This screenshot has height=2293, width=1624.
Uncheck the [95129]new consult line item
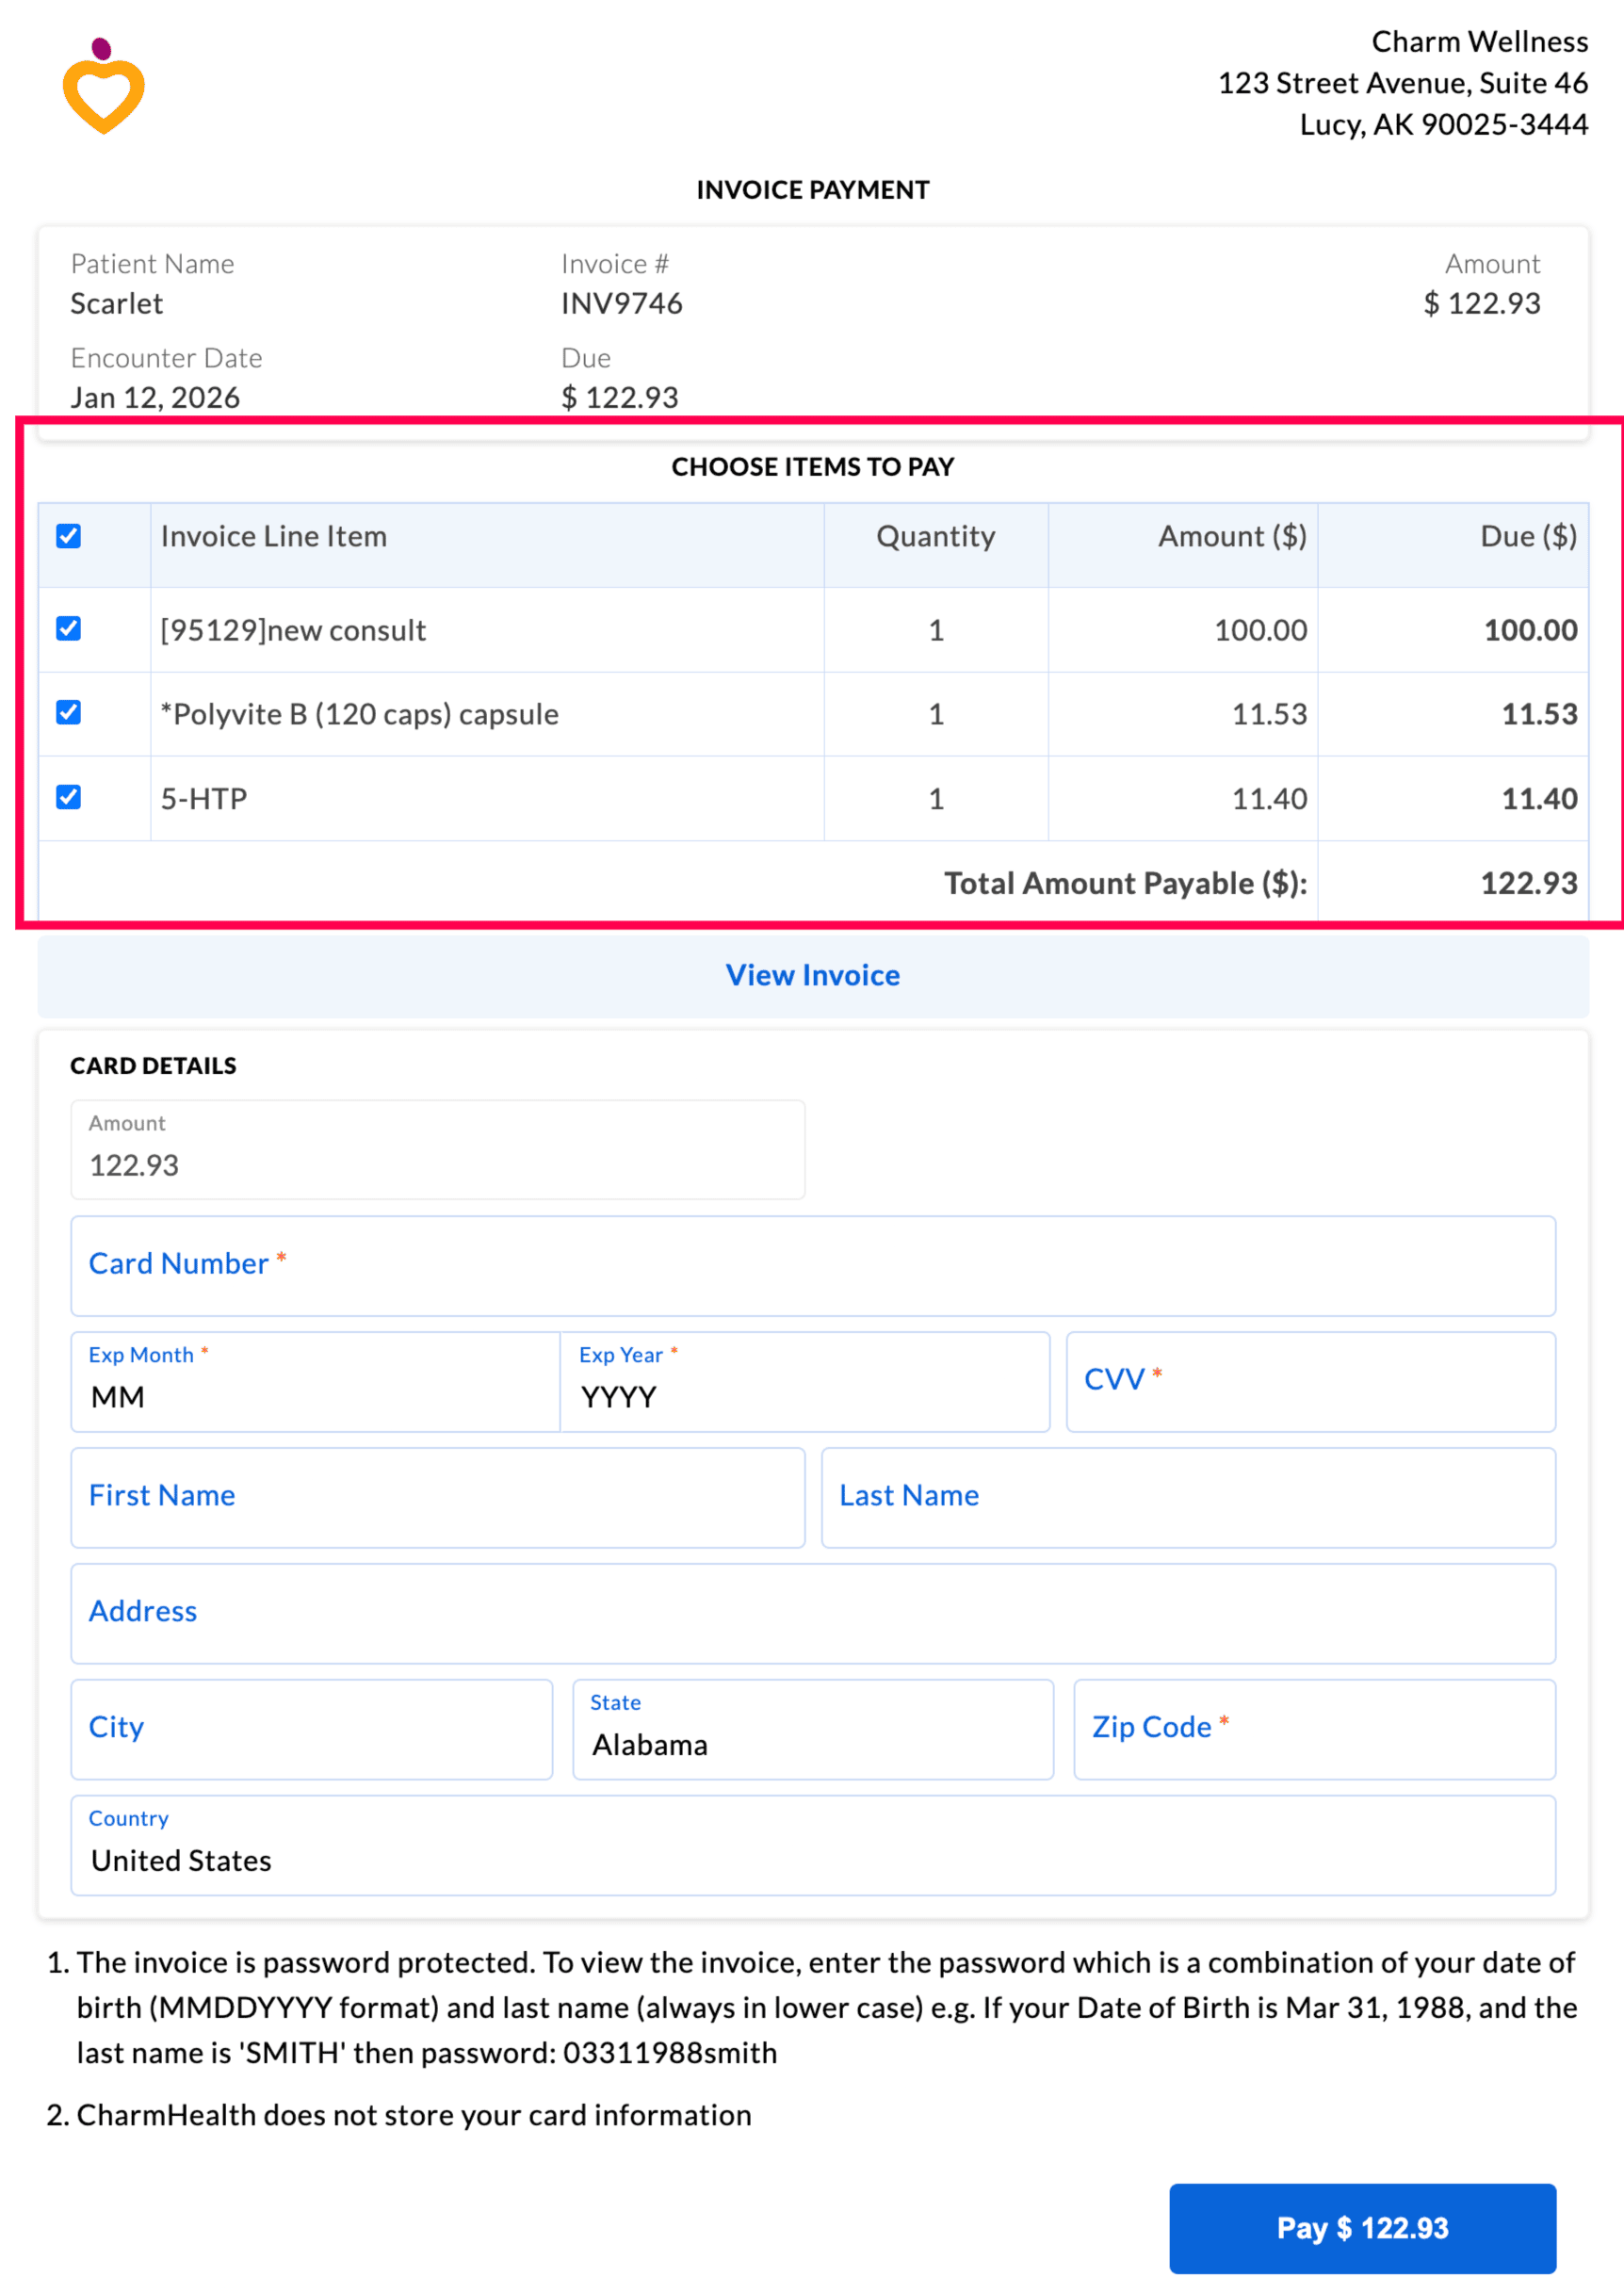click(68, 629)
